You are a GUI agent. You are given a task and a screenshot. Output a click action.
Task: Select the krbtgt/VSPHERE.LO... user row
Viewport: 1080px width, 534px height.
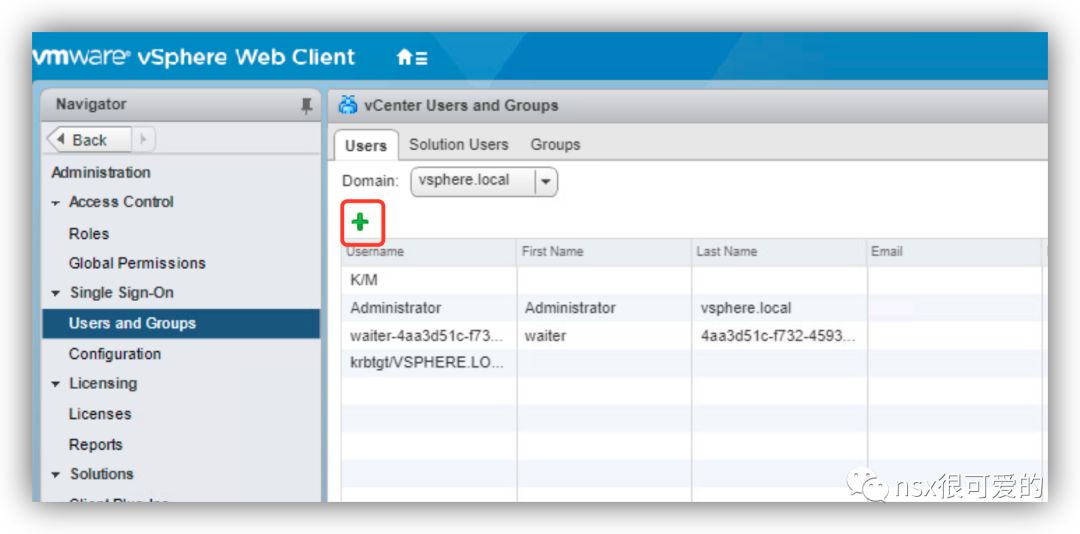pyautogui.click(x=692, y=364)
